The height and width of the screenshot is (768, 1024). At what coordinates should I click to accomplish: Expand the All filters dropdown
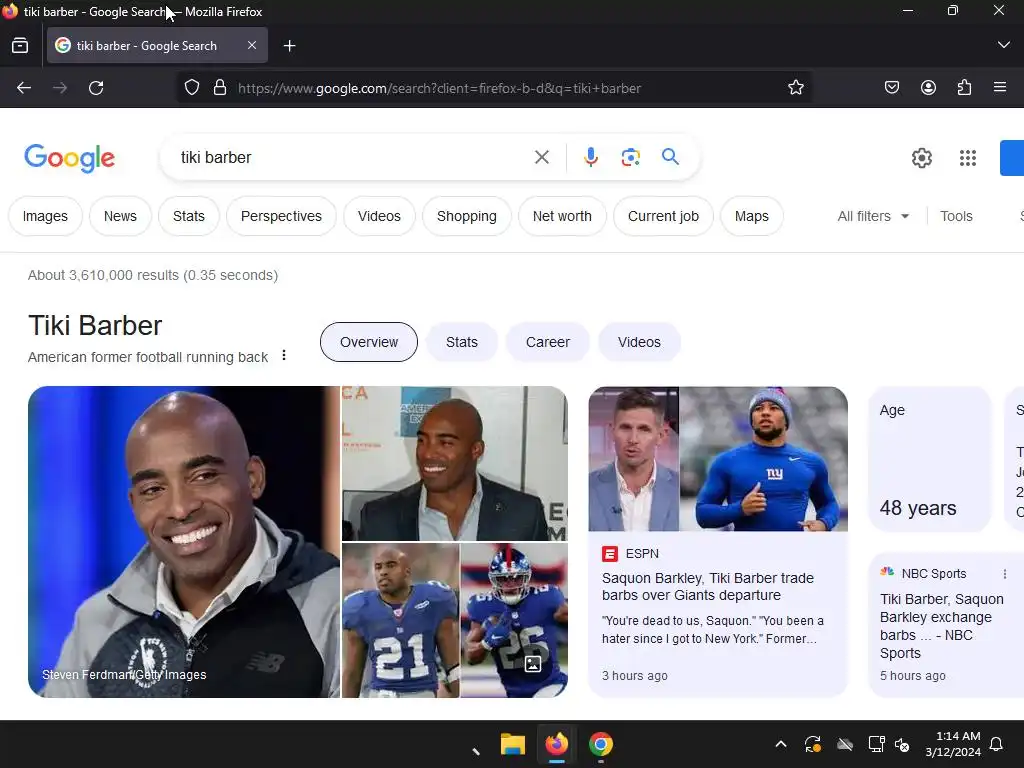[x=873, y=216]
